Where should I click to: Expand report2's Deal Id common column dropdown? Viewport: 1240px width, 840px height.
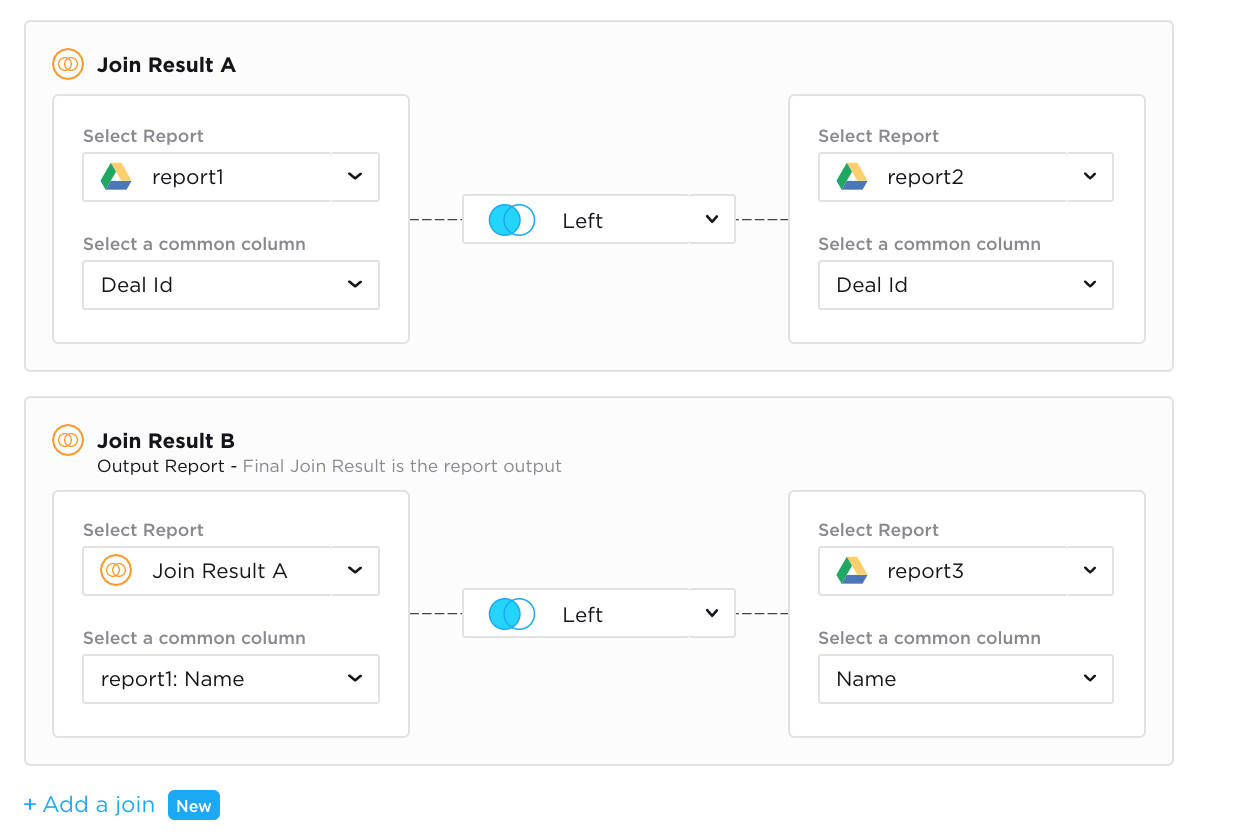(1089, 285)
